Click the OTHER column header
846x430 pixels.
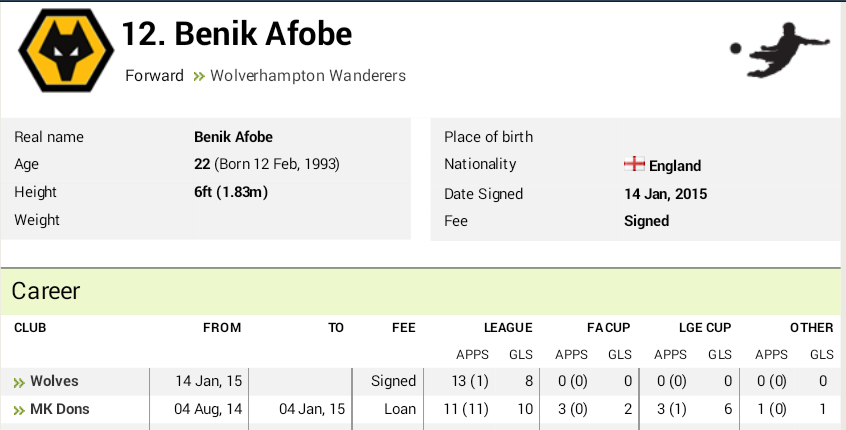[811, 328]
